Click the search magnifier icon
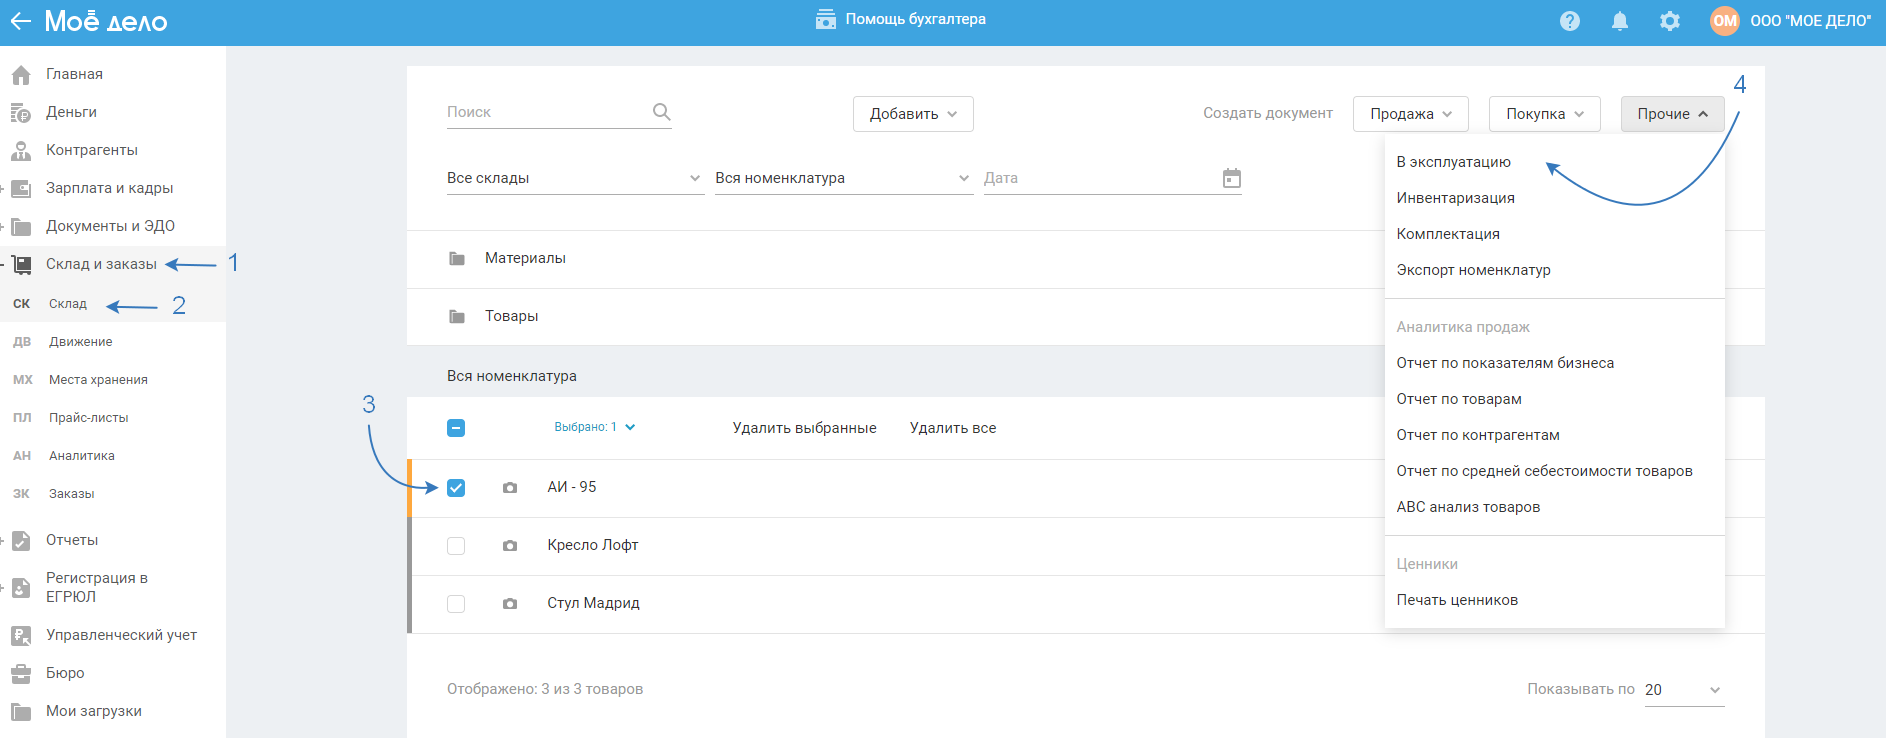 point(661,112)
